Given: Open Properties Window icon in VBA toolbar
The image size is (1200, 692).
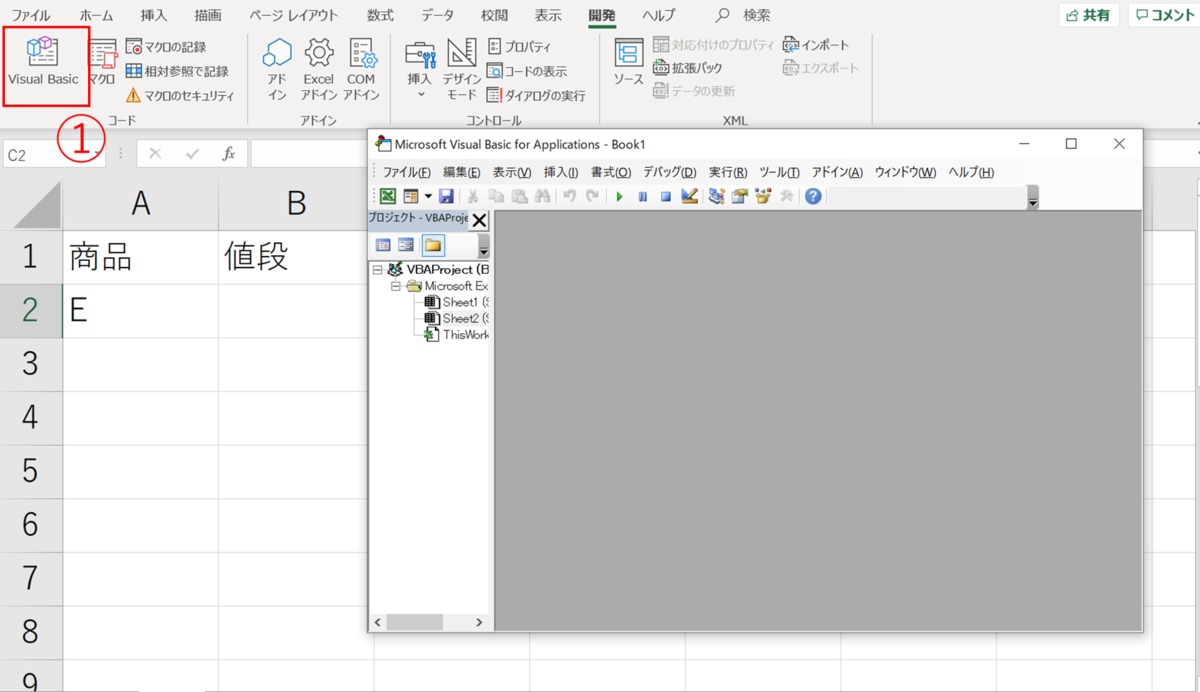Looking at the screenshot, I should tap(740, 196).
